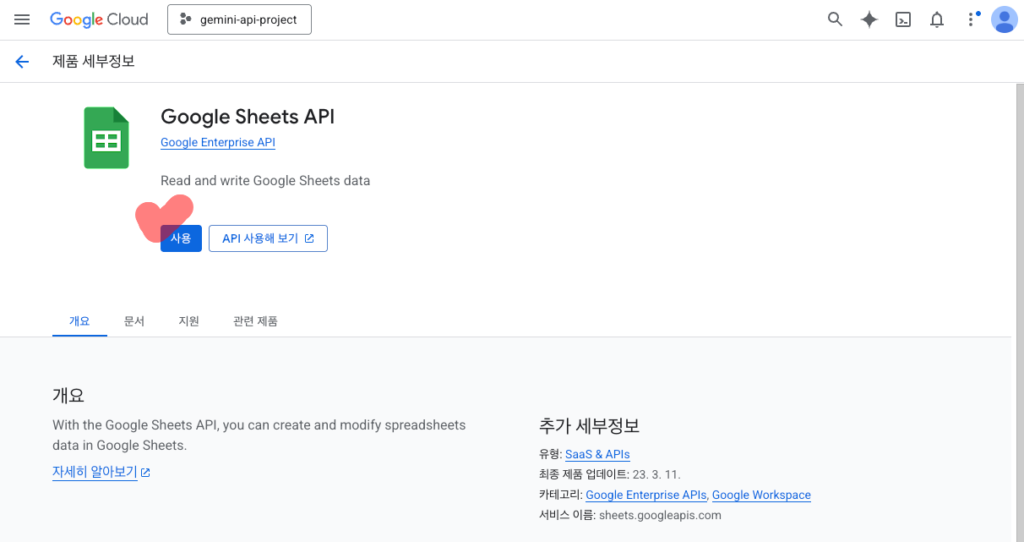Go back using the left arrow
The height and width of the screenshot is (542, 1024).
22,62
